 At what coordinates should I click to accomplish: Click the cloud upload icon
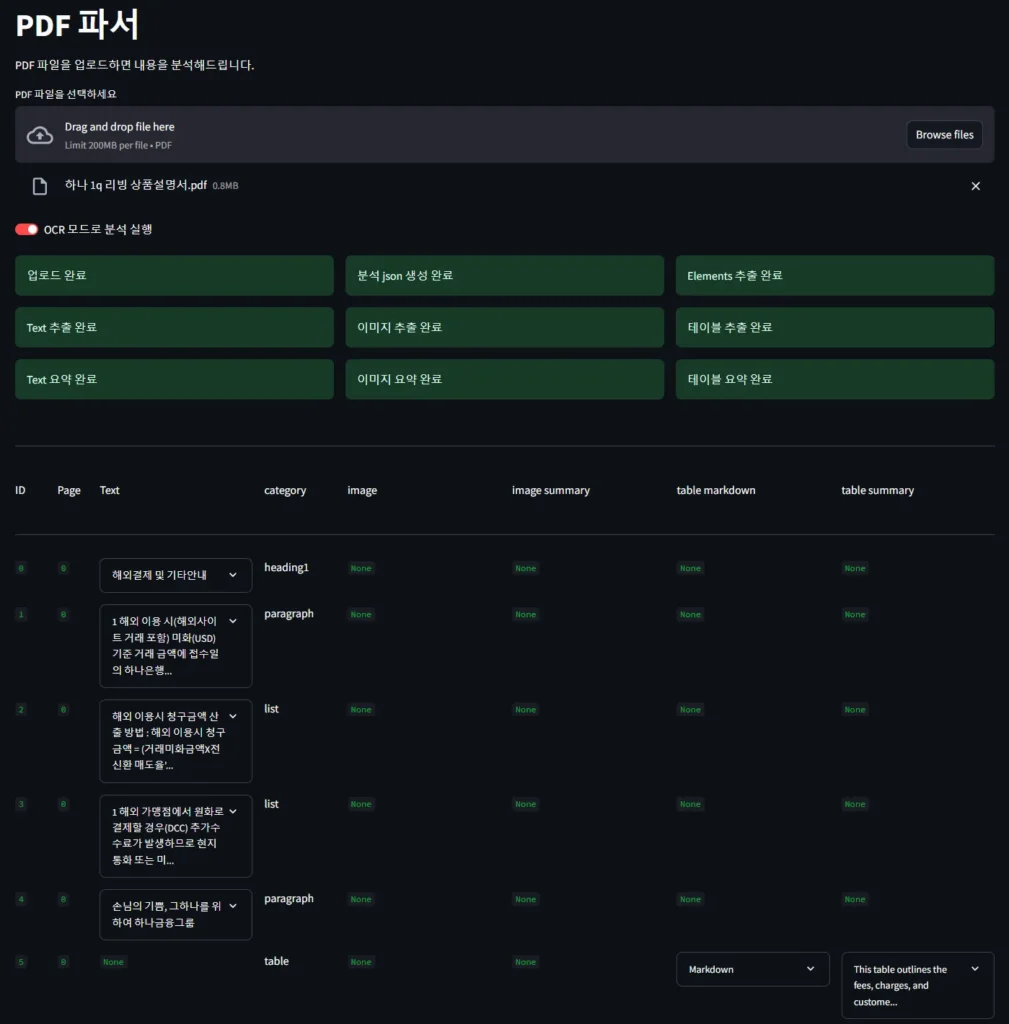[40, 135]
